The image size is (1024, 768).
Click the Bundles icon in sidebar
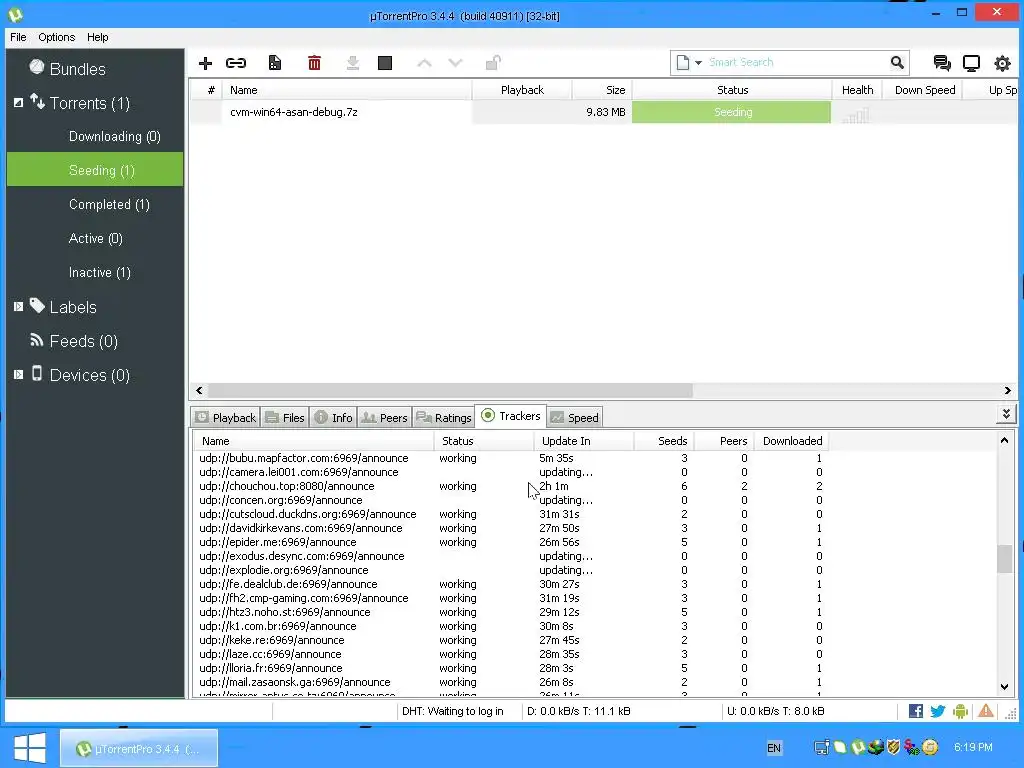(x=37, y=67)
